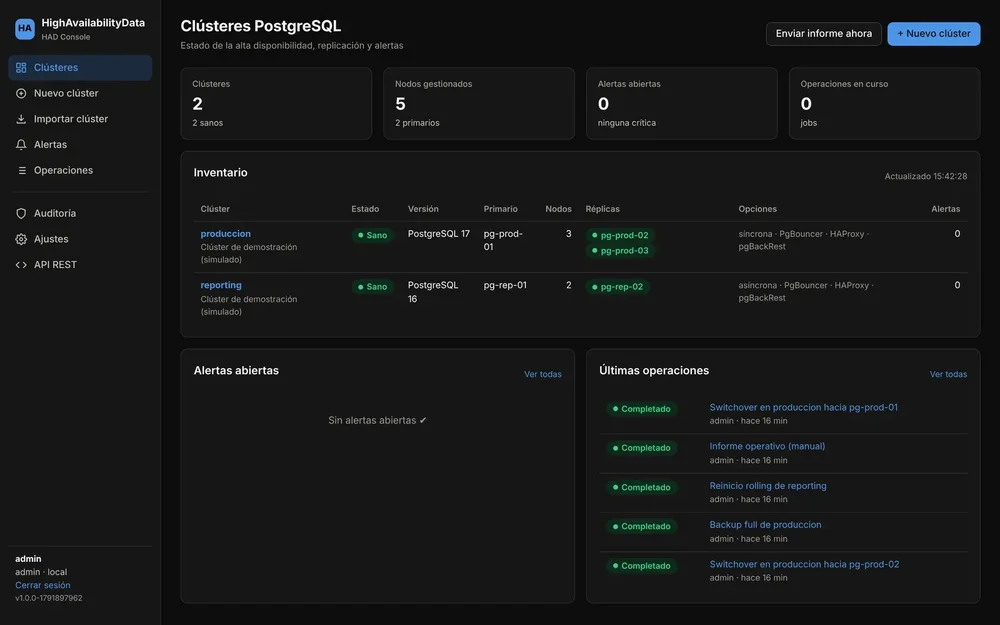Image resolution: width=1000 pixels, height=625 pixels.
Task: Click the Ajustes gear icon
Action: tap(21, 239)
